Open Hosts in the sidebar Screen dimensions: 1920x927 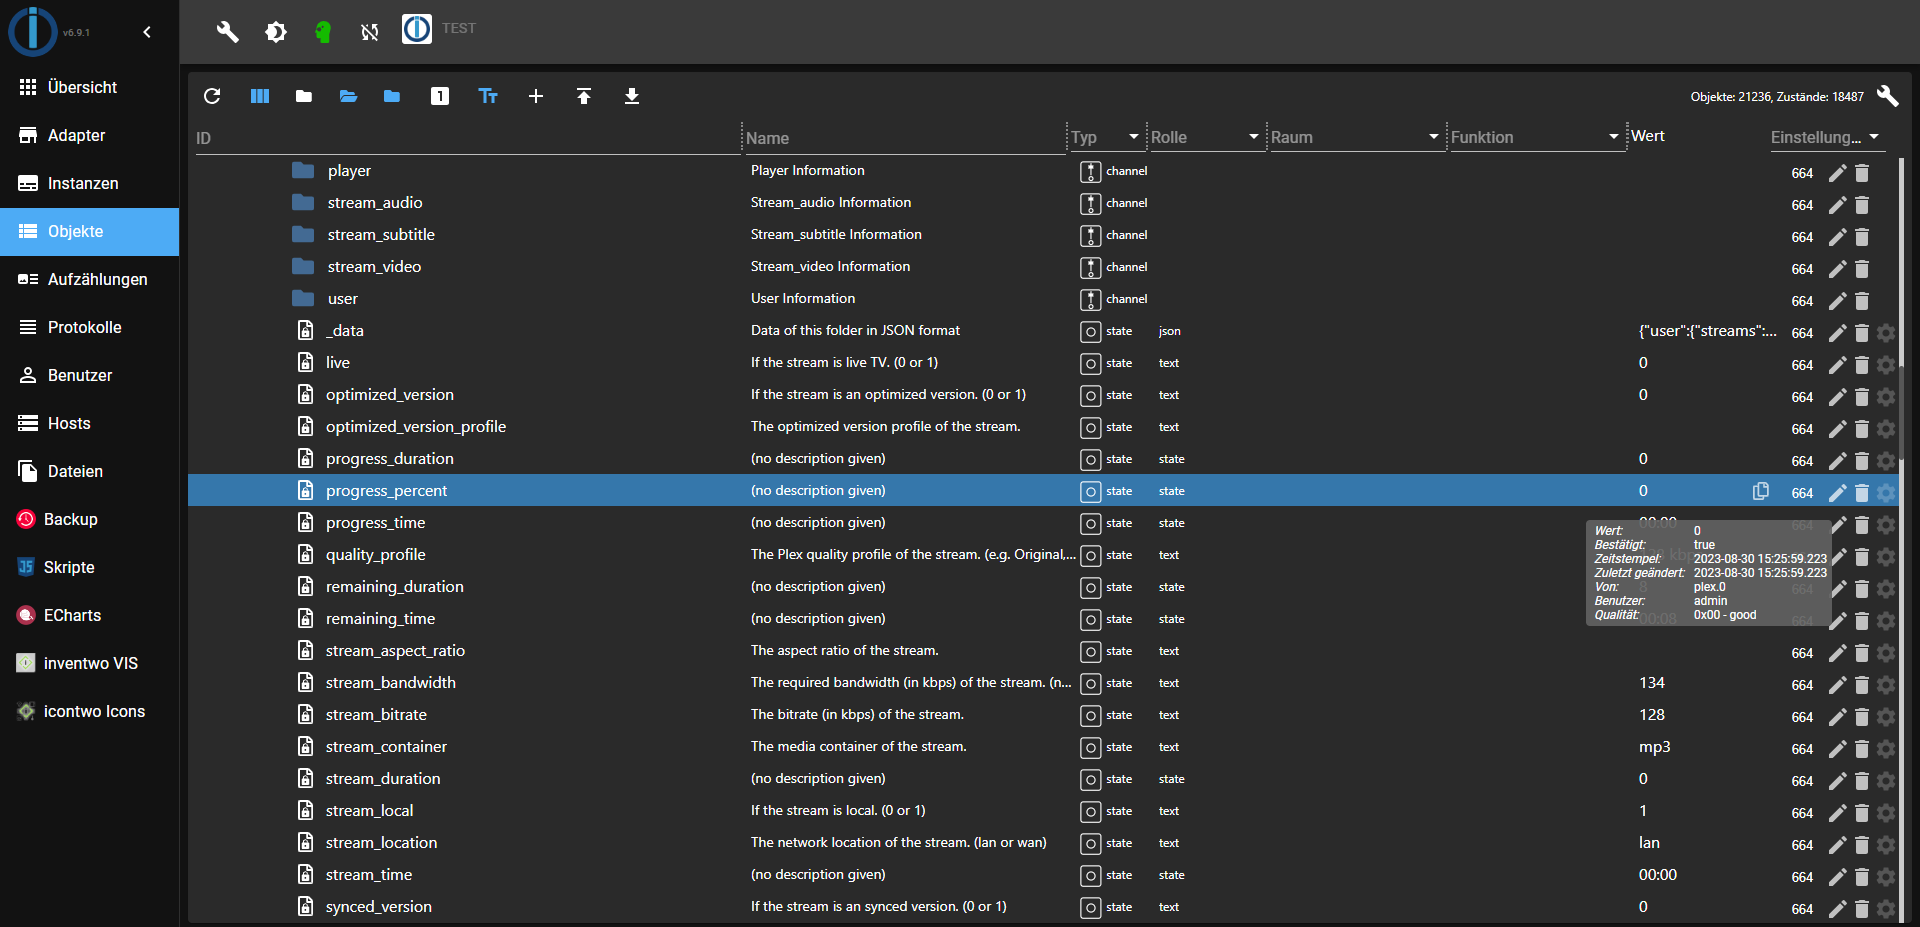(x=90, y=423)
